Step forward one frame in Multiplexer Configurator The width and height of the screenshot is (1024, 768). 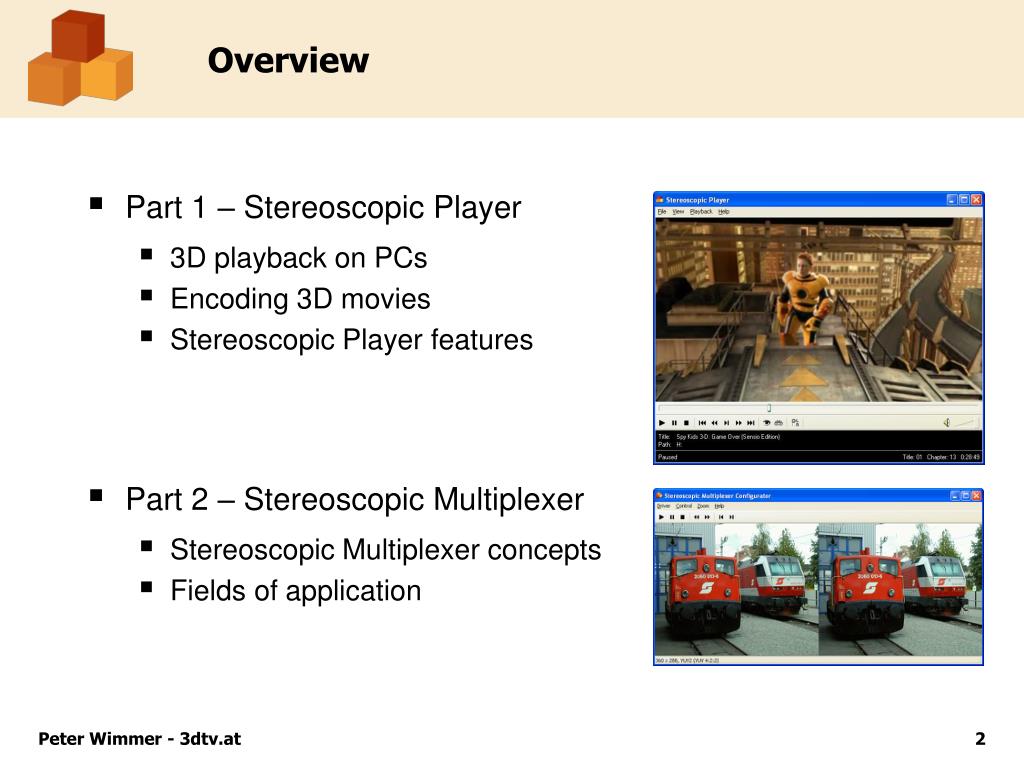tap(731, 517)
